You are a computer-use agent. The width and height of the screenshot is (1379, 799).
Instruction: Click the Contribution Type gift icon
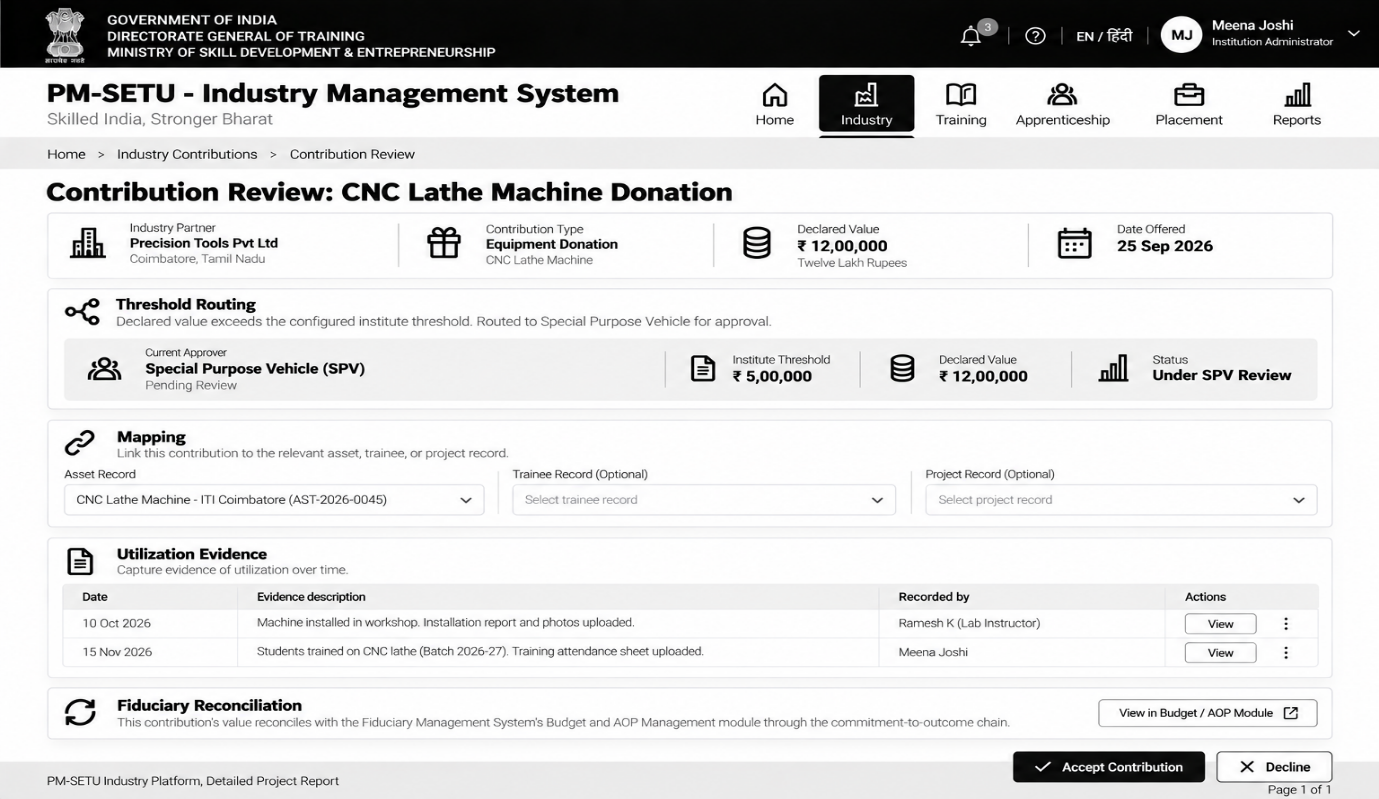pyautogui.click(x=444, y=244)
